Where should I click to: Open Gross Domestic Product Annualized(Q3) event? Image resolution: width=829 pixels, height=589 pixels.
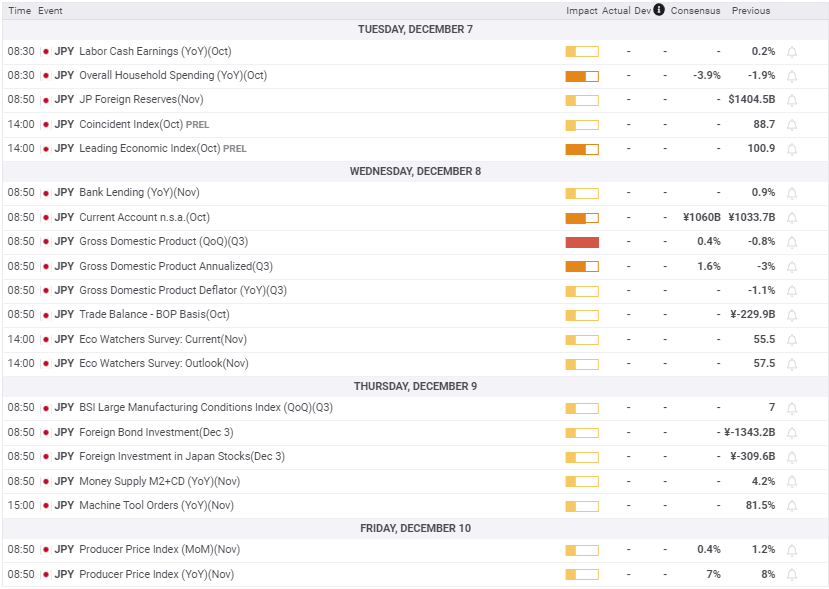tap(175, 266)
